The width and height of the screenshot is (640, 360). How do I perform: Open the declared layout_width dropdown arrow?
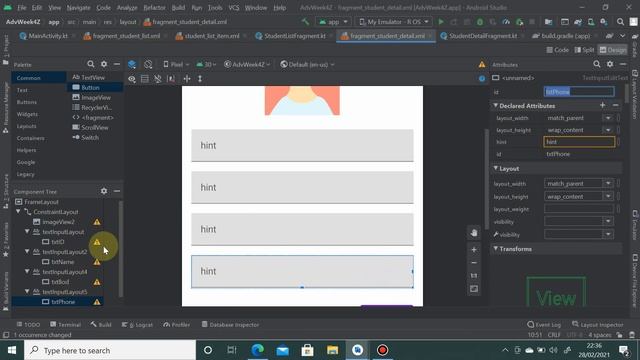608,118
